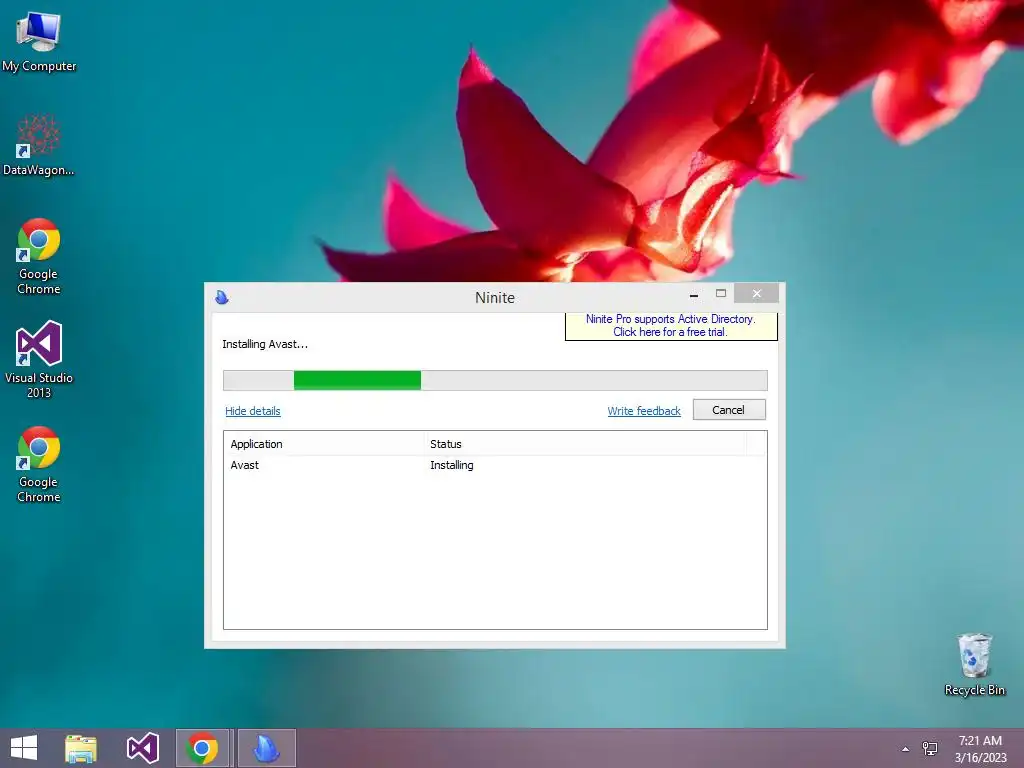The height and width of the screenshot is (768, 1024).
Task: Switch to Chrome in the taskbar
Action: 202,748
